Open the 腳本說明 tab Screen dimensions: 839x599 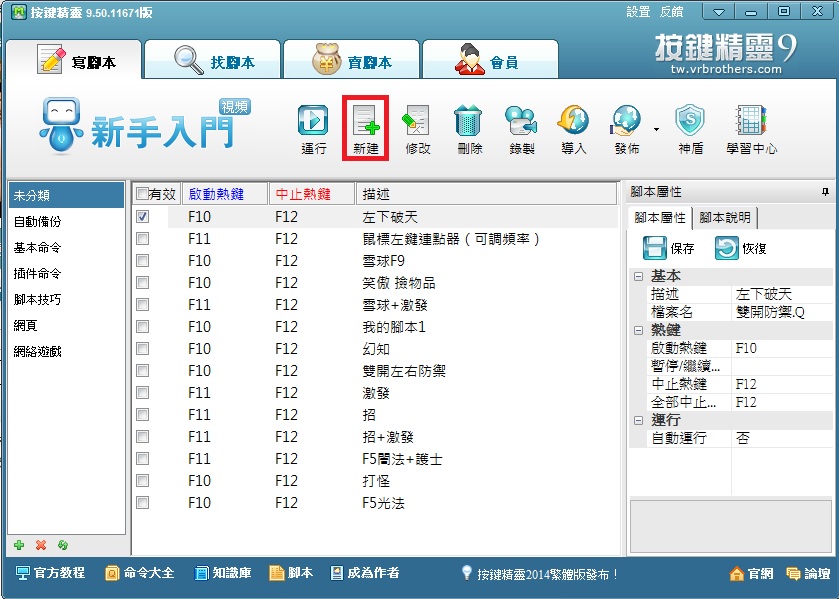pos(726,218)
